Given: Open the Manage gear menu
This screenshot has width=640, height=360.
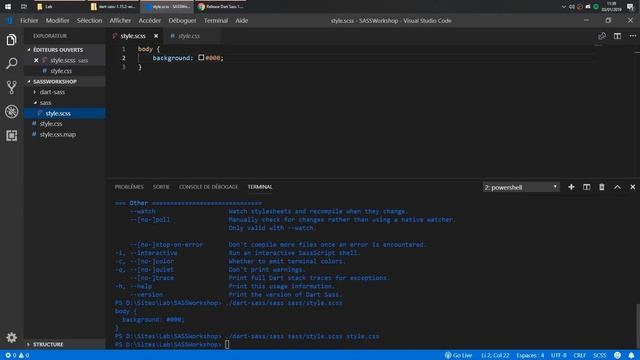Looking at the screenshot, I should pos(11,338).
